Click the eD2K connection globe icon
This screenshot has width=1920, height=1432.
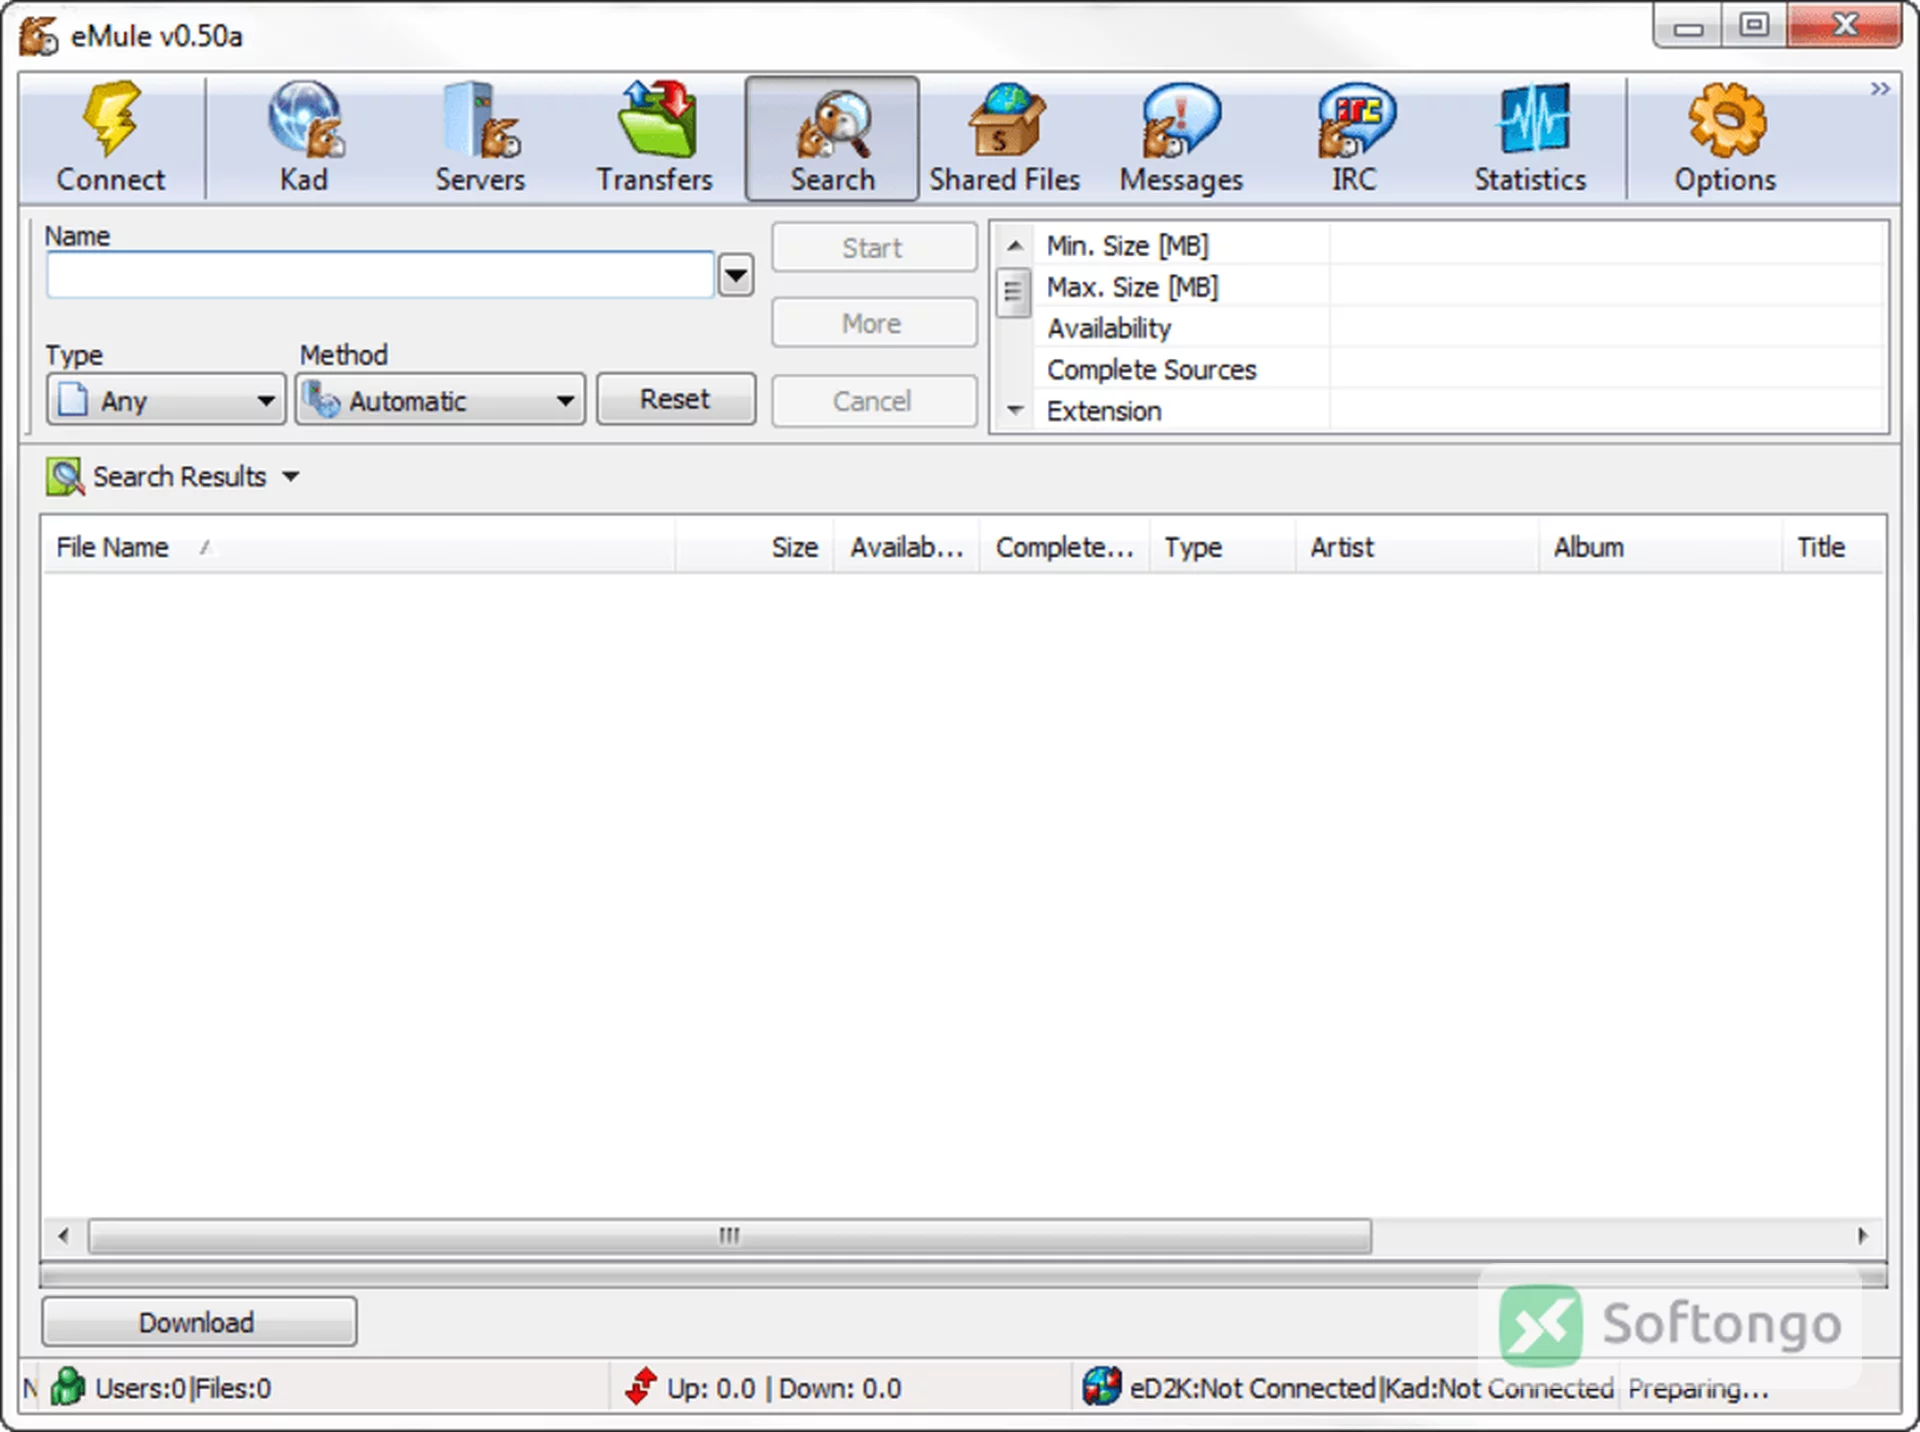pyautogui.click(x=1101, y=1387)
